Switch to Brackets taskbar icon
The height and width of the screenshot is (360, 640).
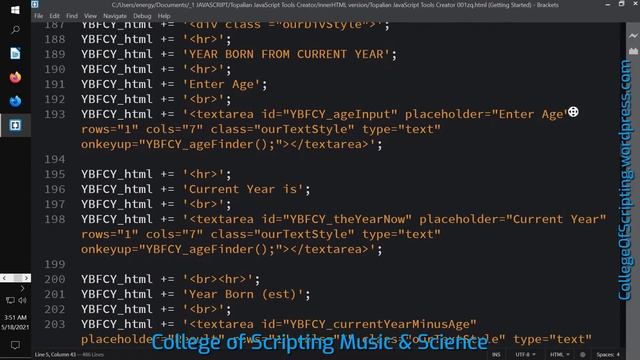(x=15, y=125)
